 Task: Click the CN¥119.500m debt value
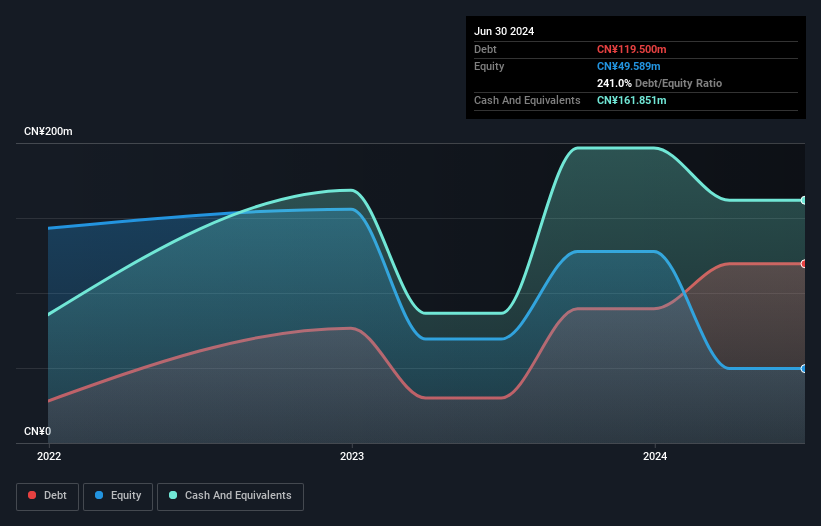(631, 49)
